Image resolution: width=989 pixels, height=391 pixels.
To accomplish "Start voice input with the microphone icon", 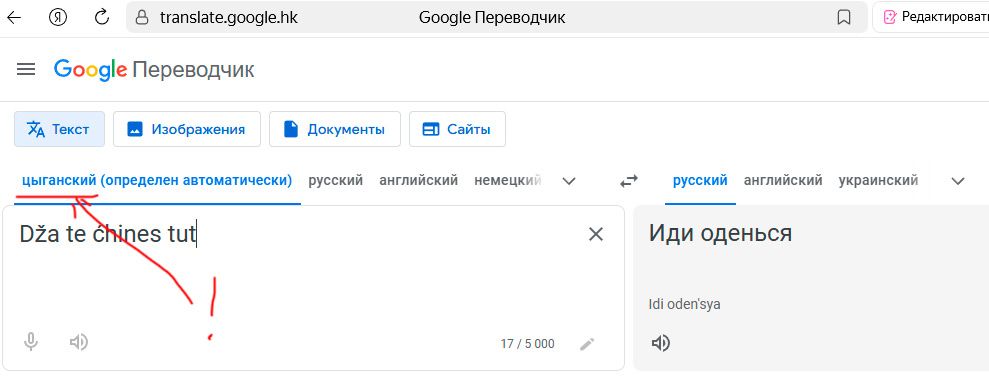I will click(30, 342).
